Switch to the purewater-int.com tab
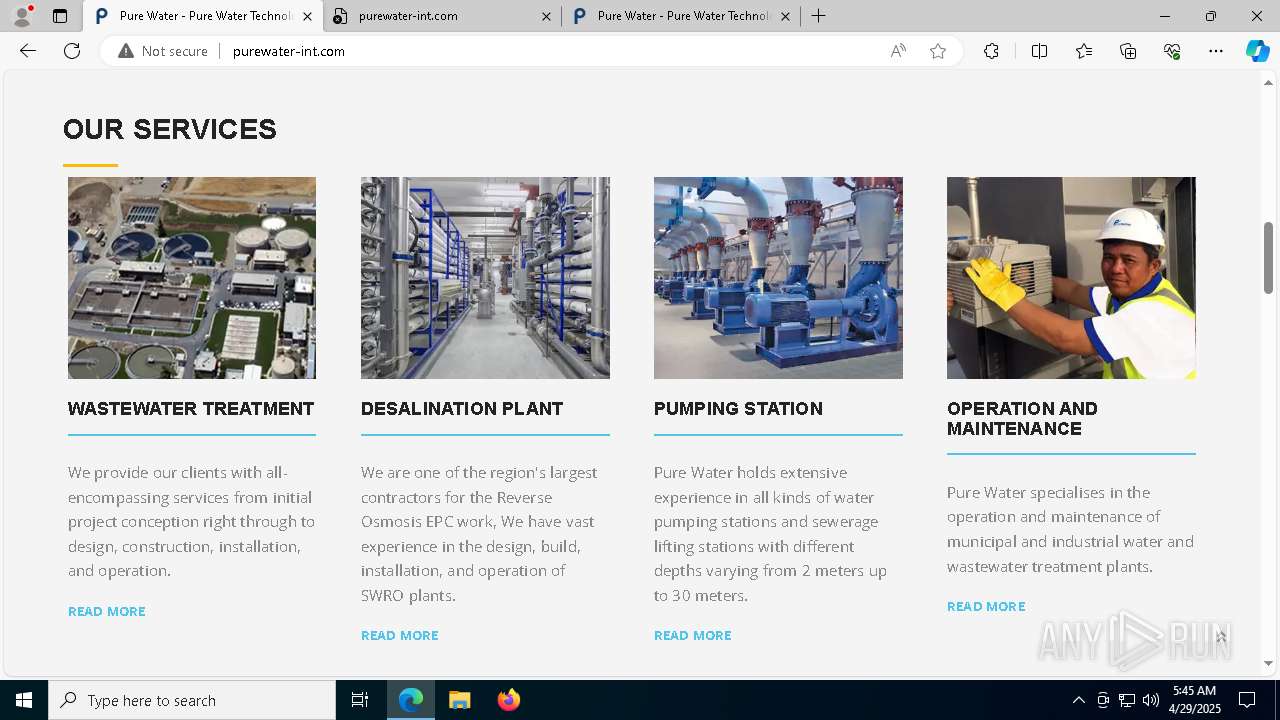 (442, 16)
